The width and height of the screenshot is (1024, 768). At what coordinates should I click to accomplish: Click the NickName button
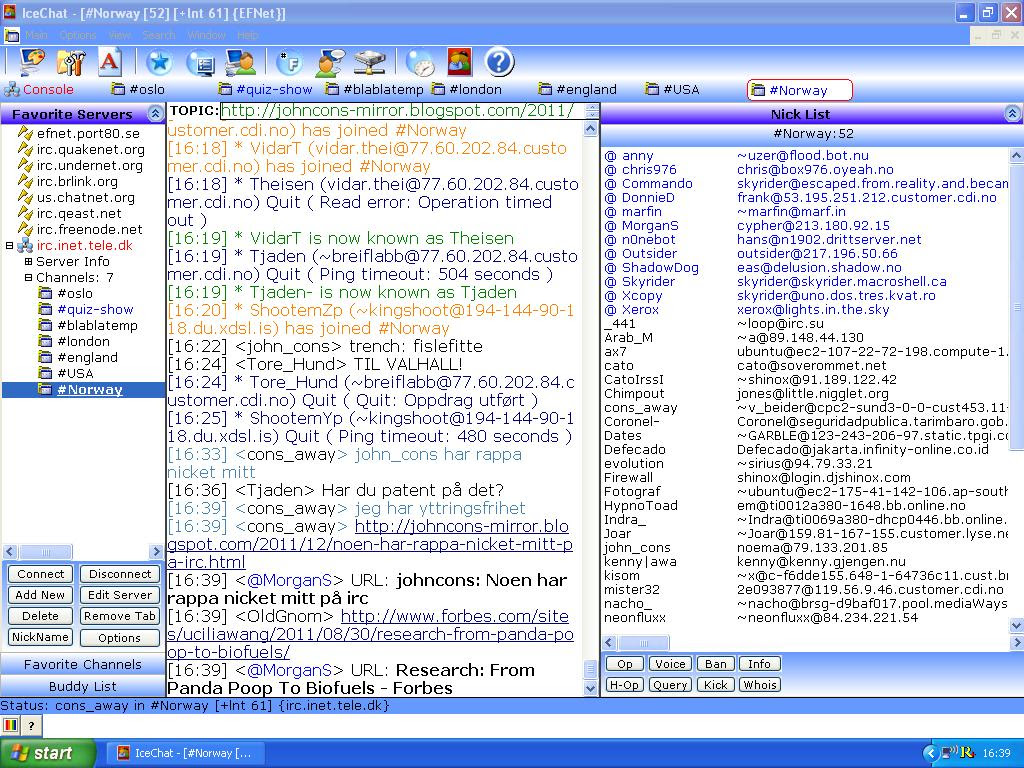(40, 637)
